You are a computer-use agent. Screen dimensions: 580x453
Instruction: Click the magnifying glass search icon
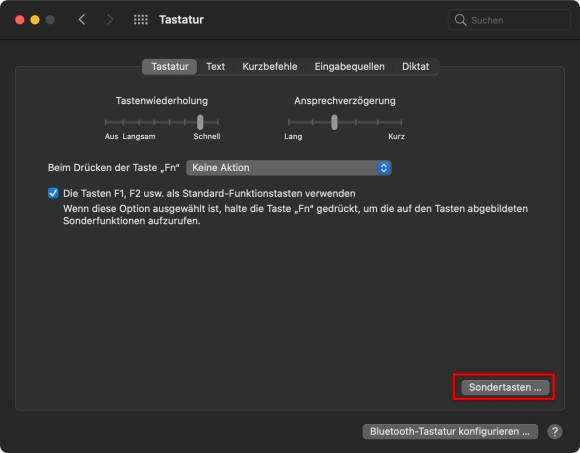click(460, 20)
